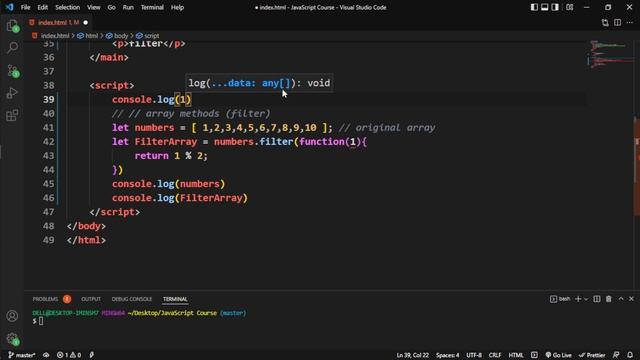Click the master branch in status bar
Image resolution: width=640 pixels, height=360 pixels.
point(22,355)
